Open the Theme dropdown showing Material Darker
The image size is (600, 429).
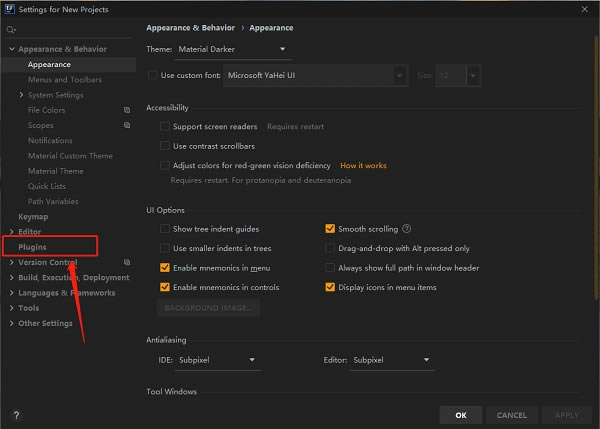233,49
